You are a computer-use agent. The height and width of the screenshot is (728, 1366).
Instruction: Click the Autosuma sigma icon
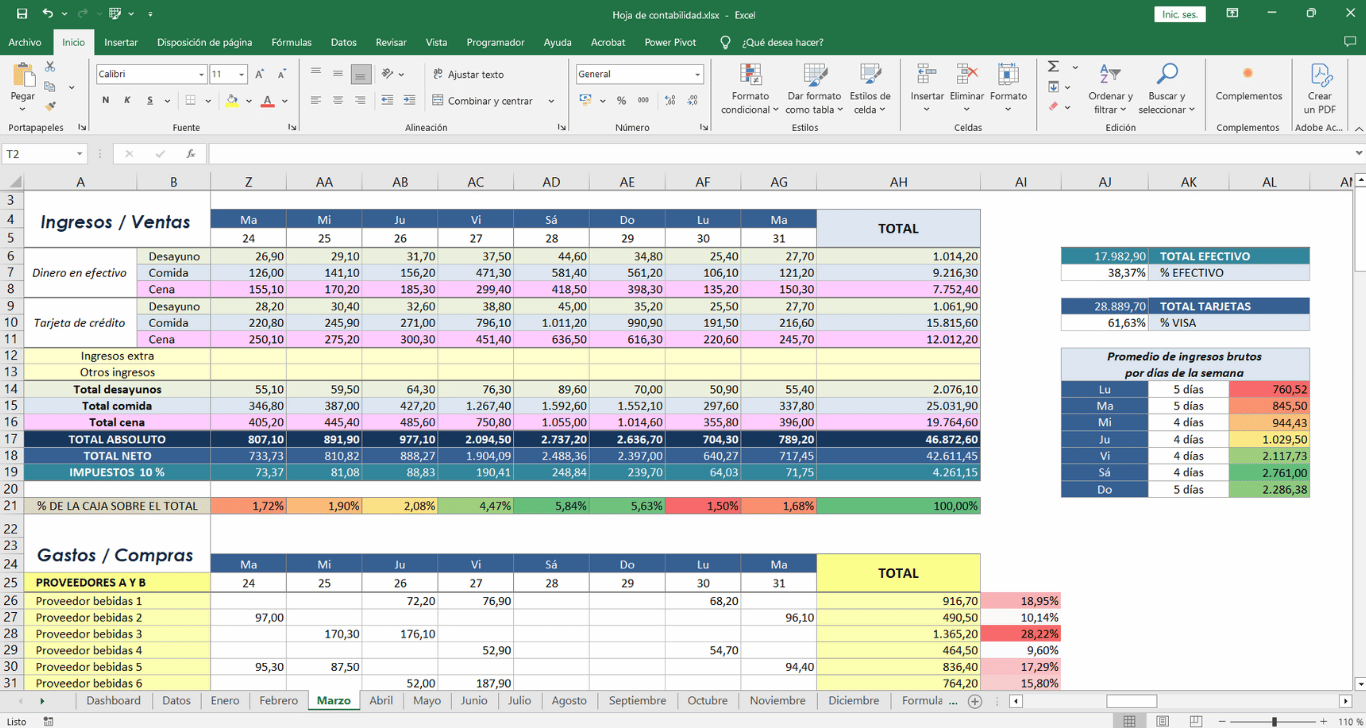(1054, 67)
